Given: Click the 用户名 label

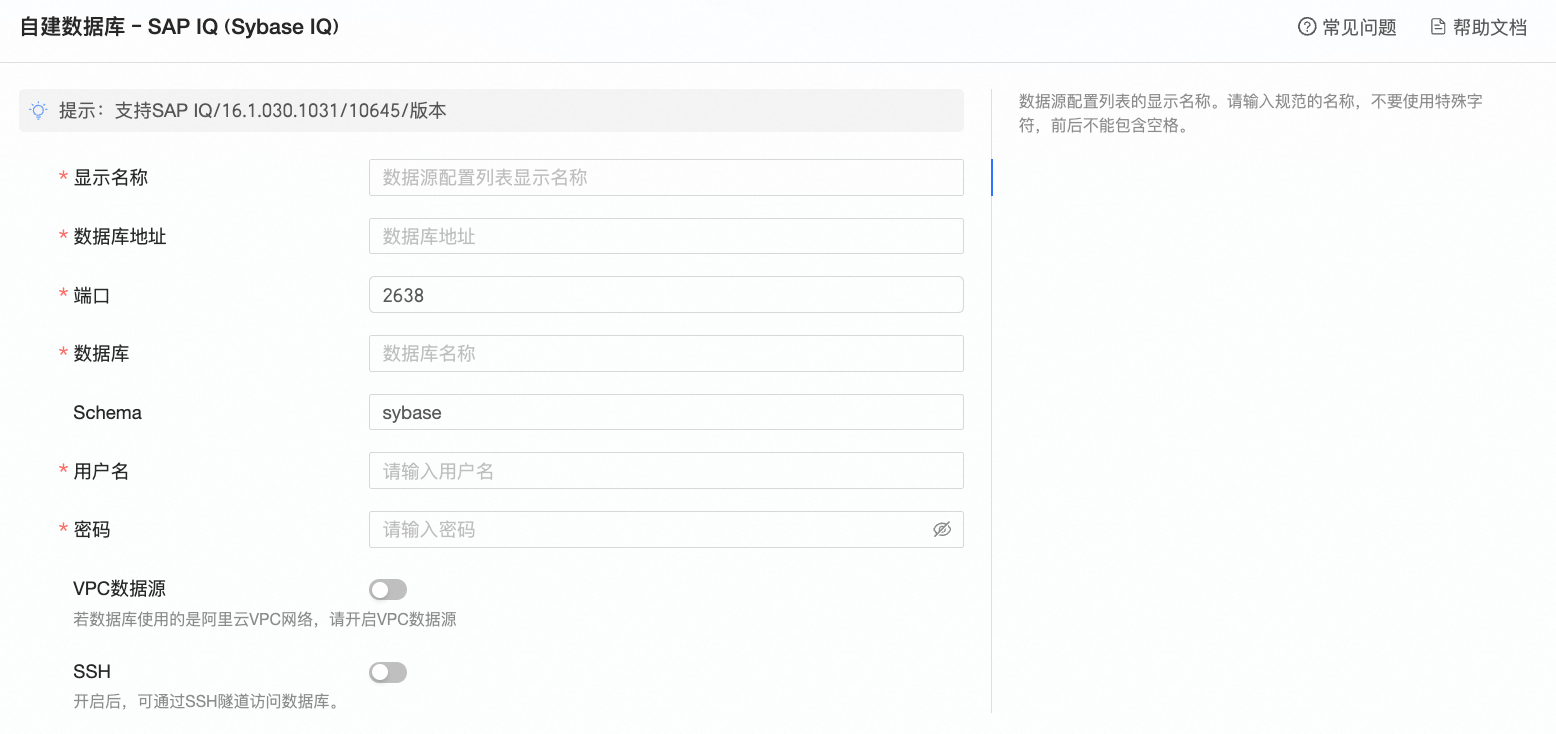Looking at the screenshot, I should (x=101, y=472).
